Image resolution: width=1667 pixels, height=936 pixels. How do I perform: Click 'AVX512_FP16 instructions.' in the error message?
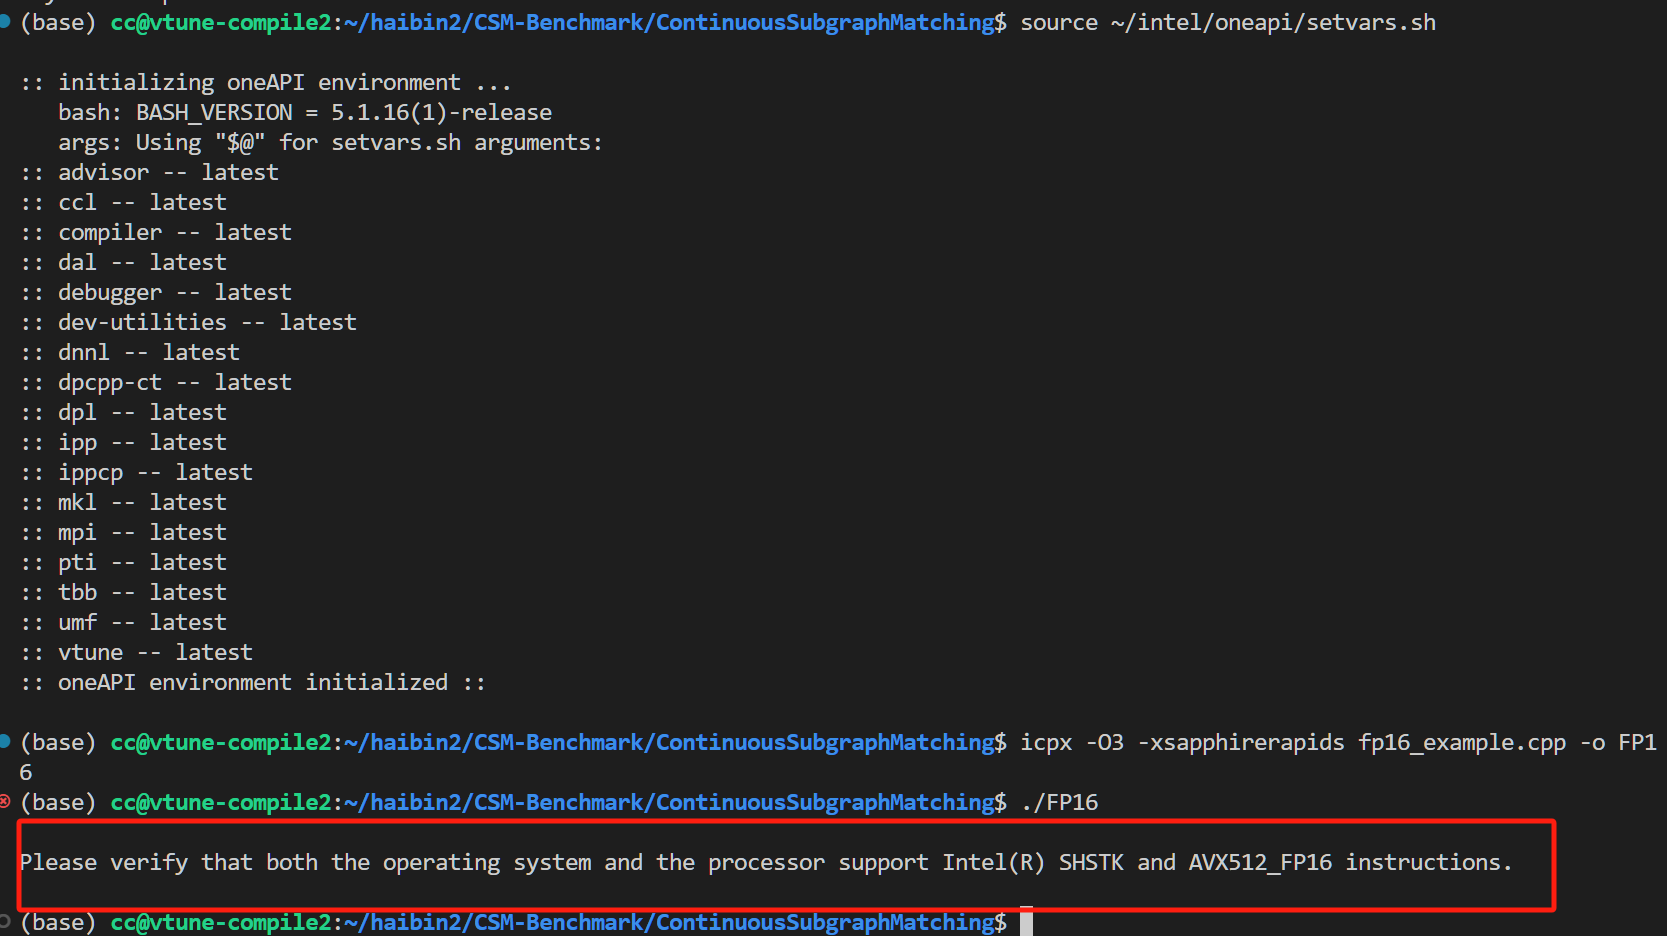pos(1350,862)
